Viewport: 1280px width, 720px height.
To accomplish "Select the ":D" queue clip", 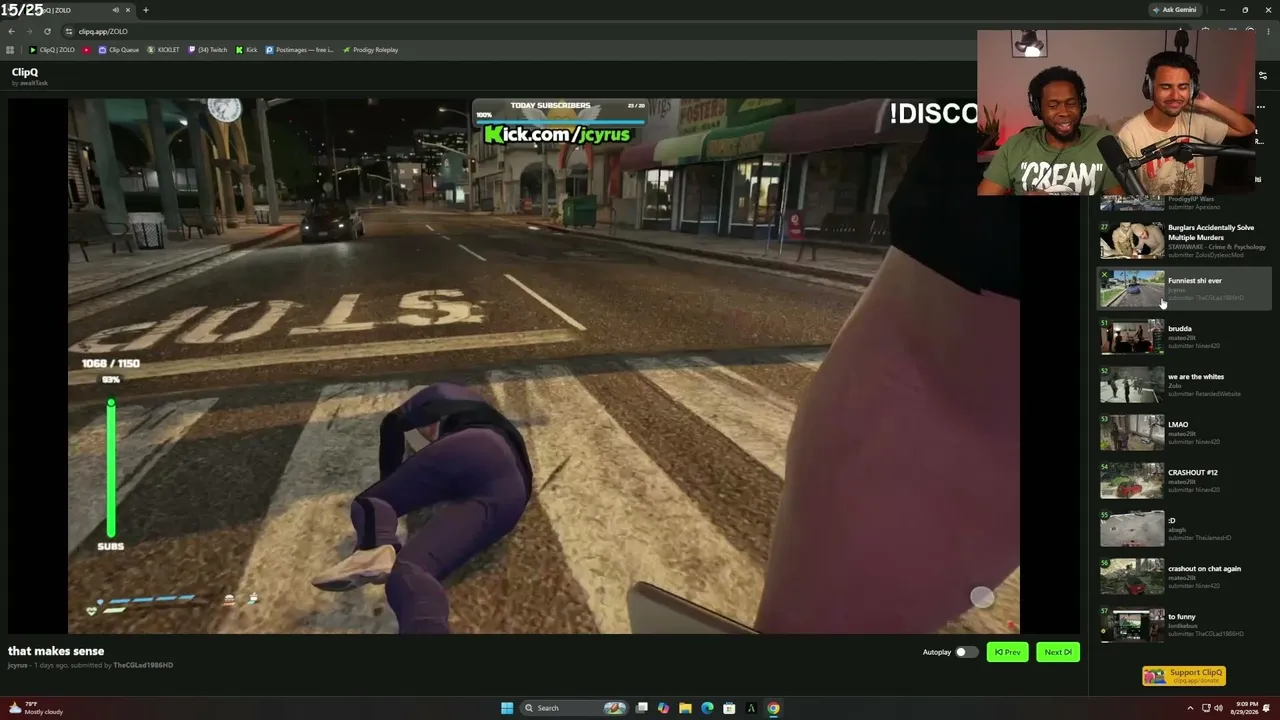I will 1185,528.
